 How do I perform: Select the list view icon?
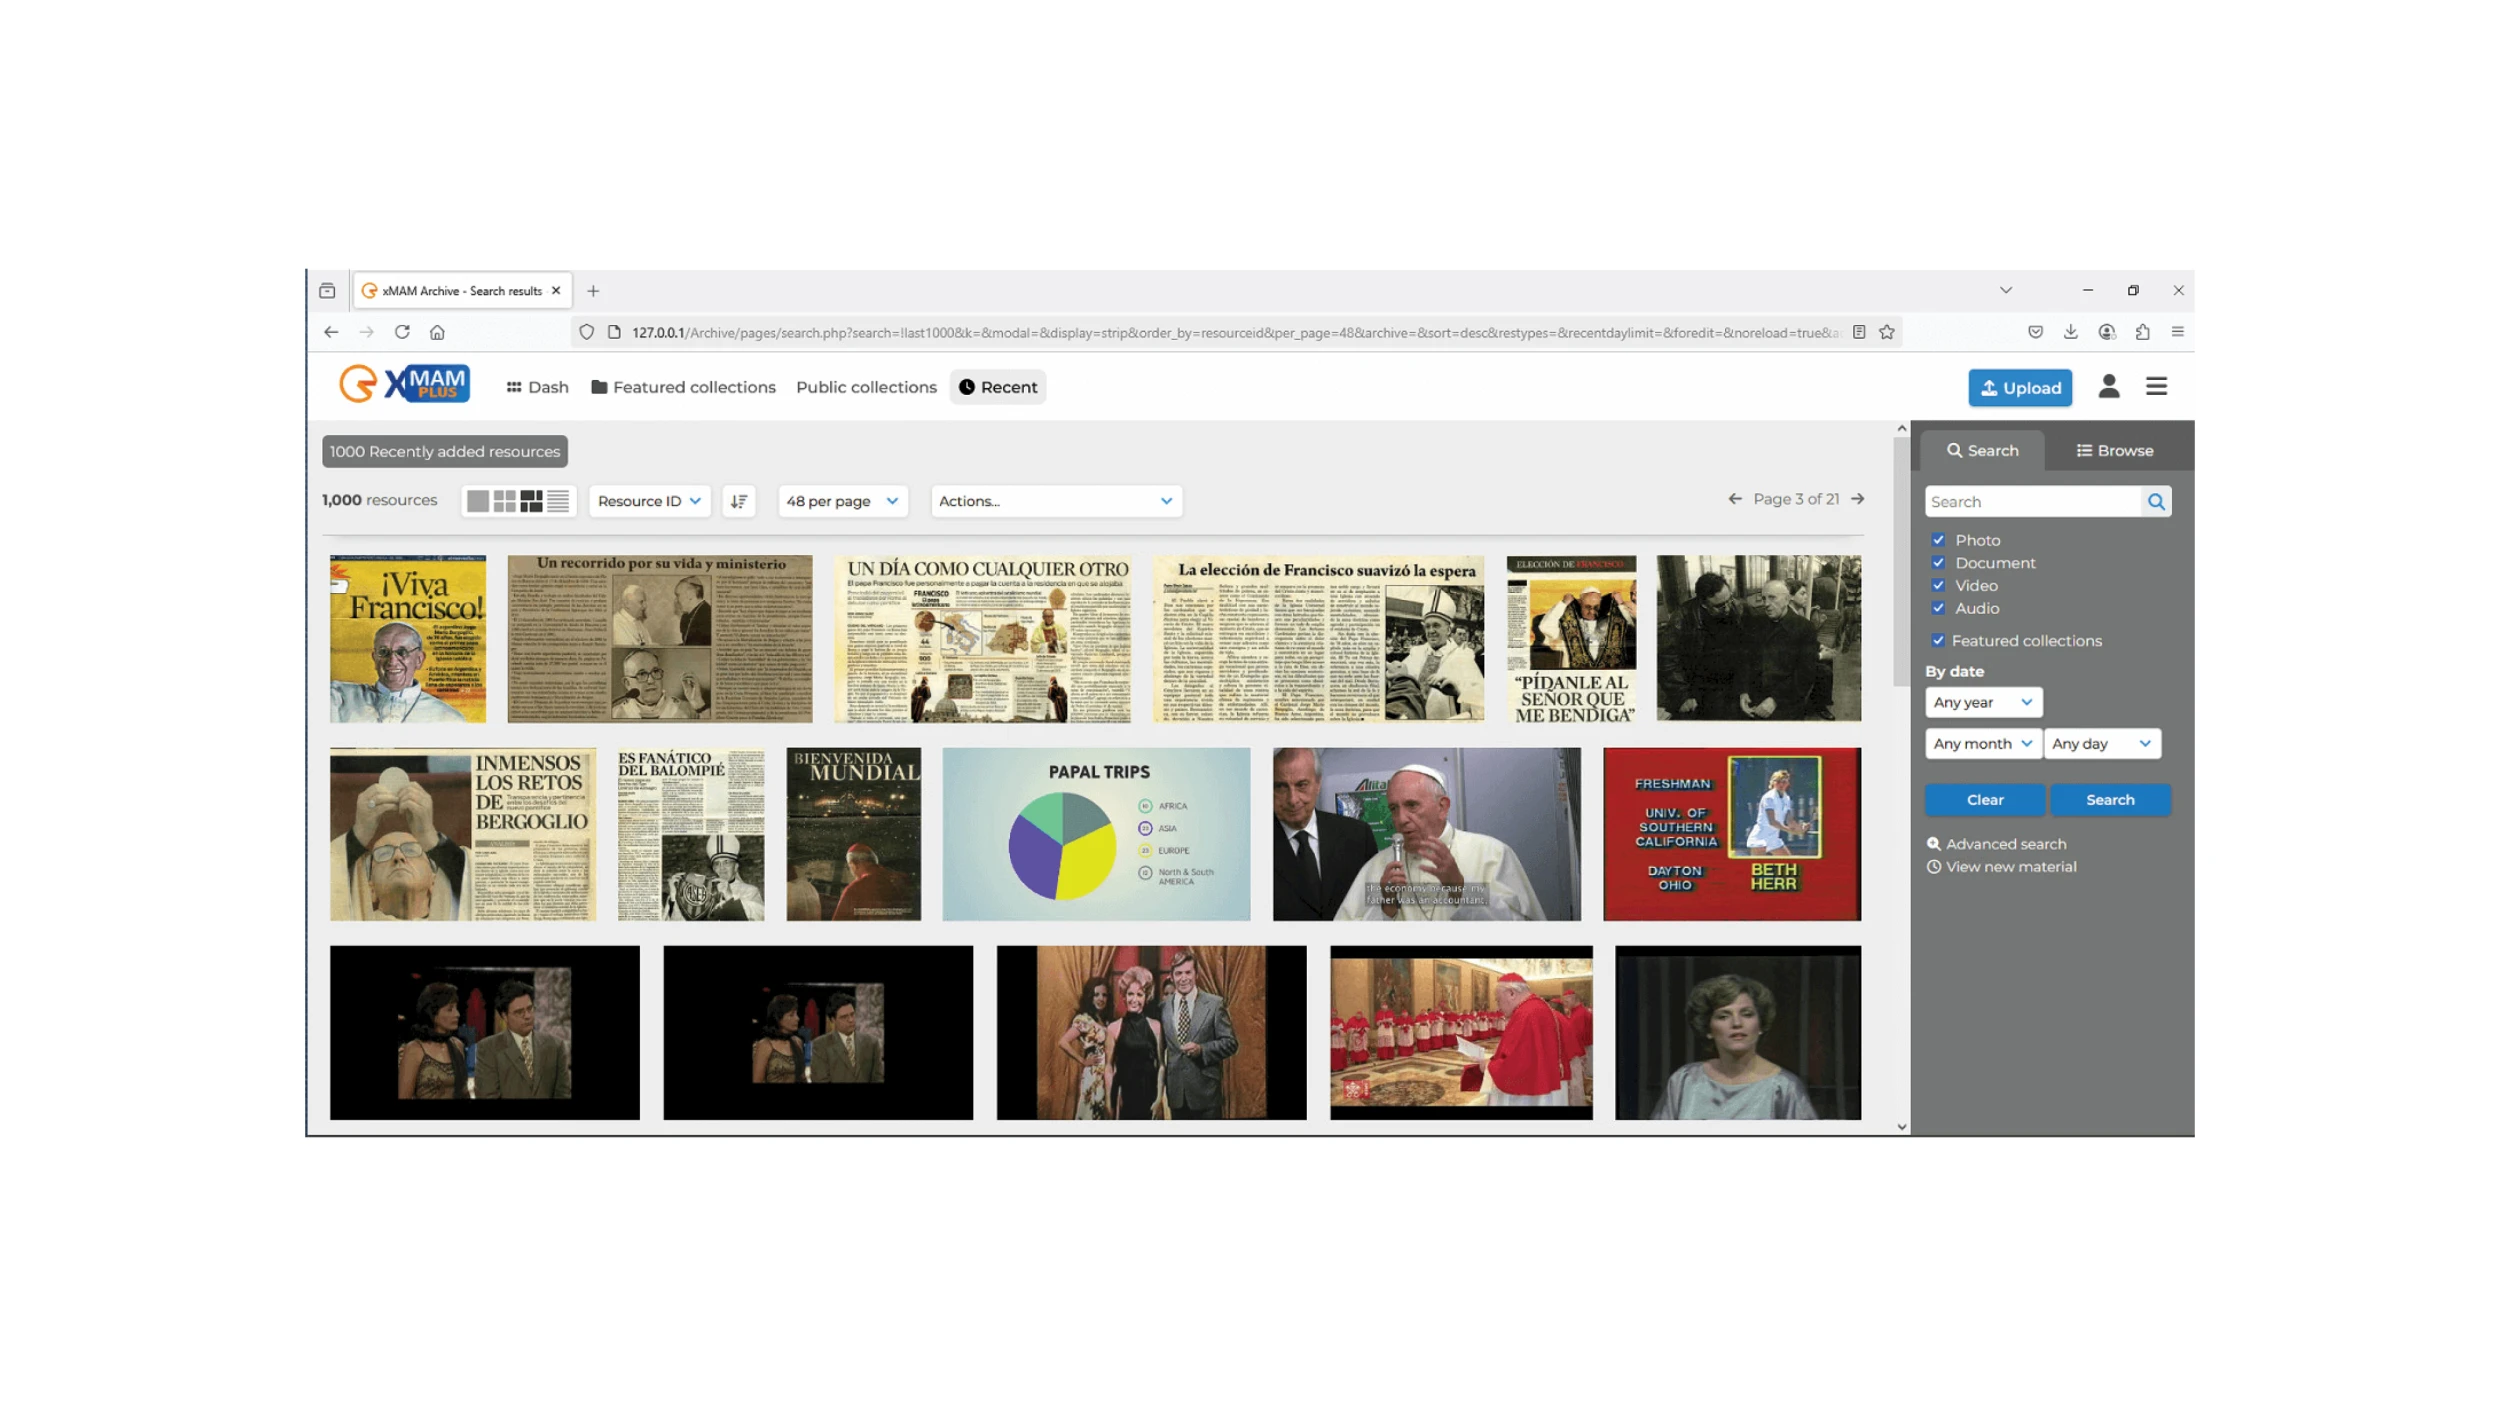[x=558, y=501]
